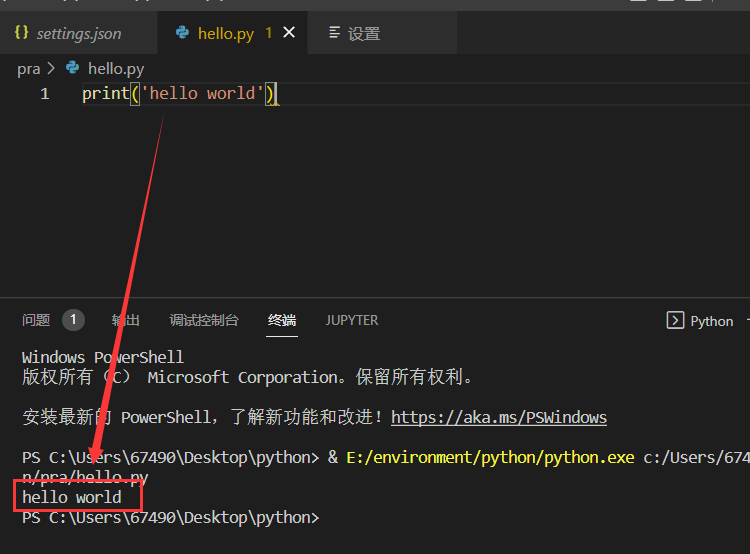Click line number 1 in the gutter
The width and height of the screenshot is (750, 554).
coord(45,94)
